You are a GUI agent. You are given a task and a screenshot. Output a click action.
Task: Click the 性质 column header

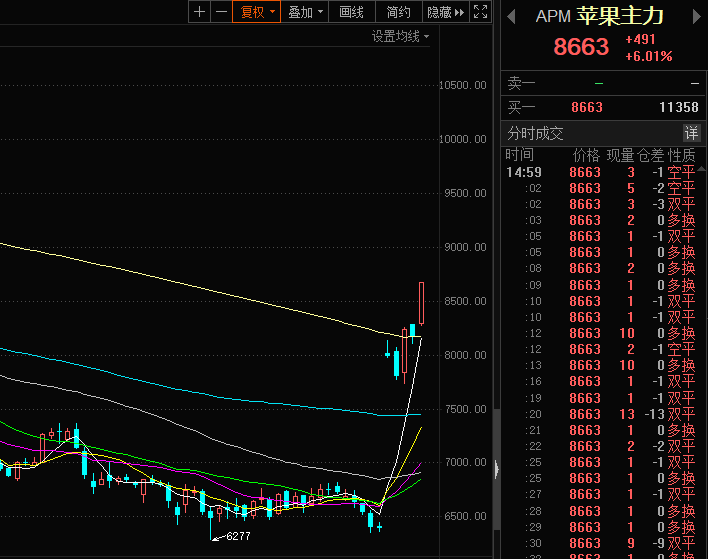tap(682, 155)
